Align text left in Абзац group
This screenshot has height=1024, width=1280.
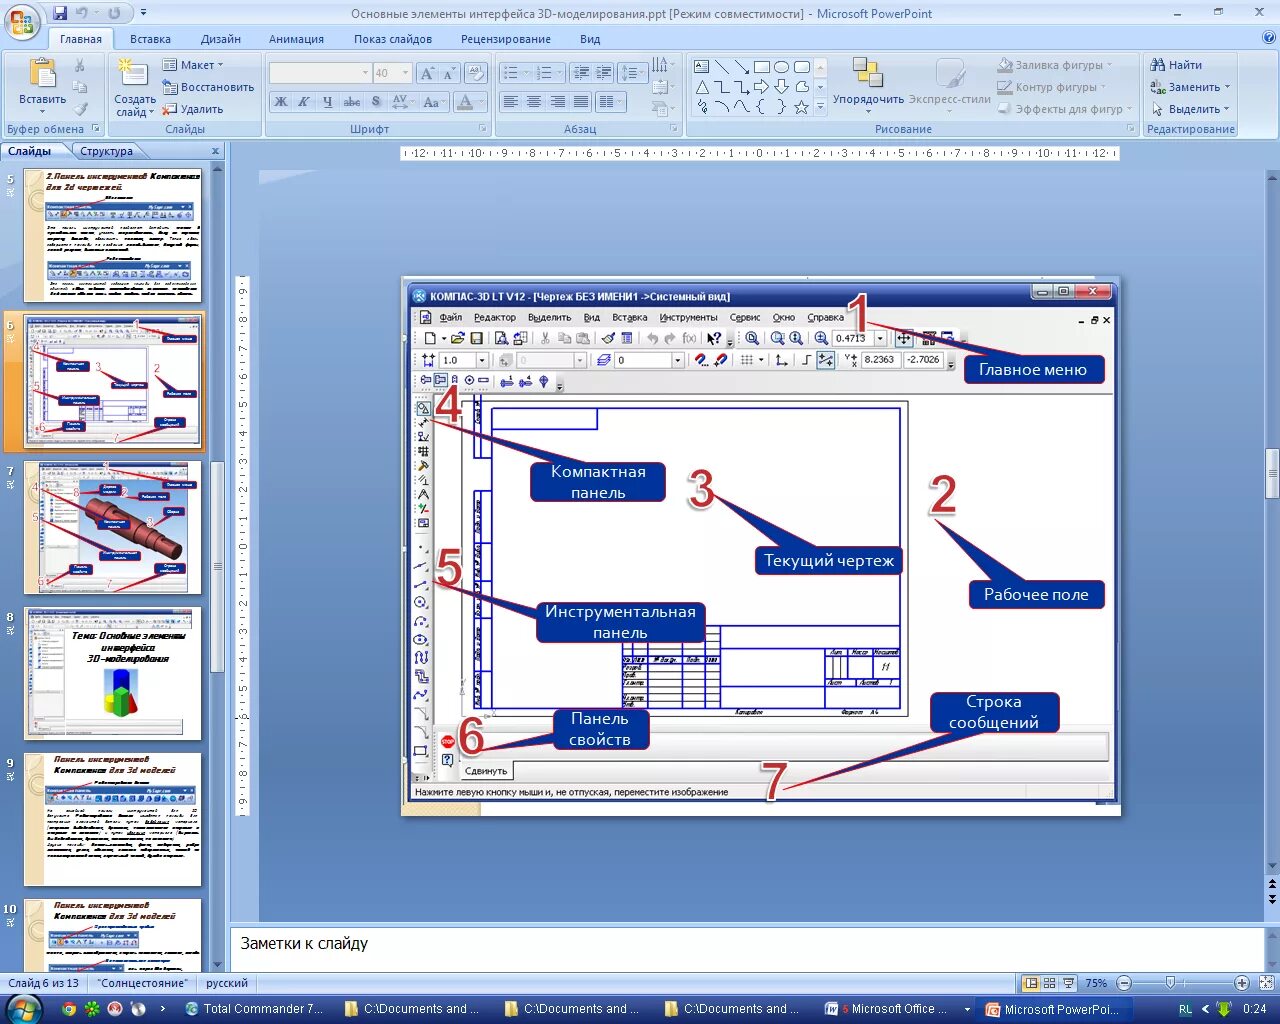[510, 102]
